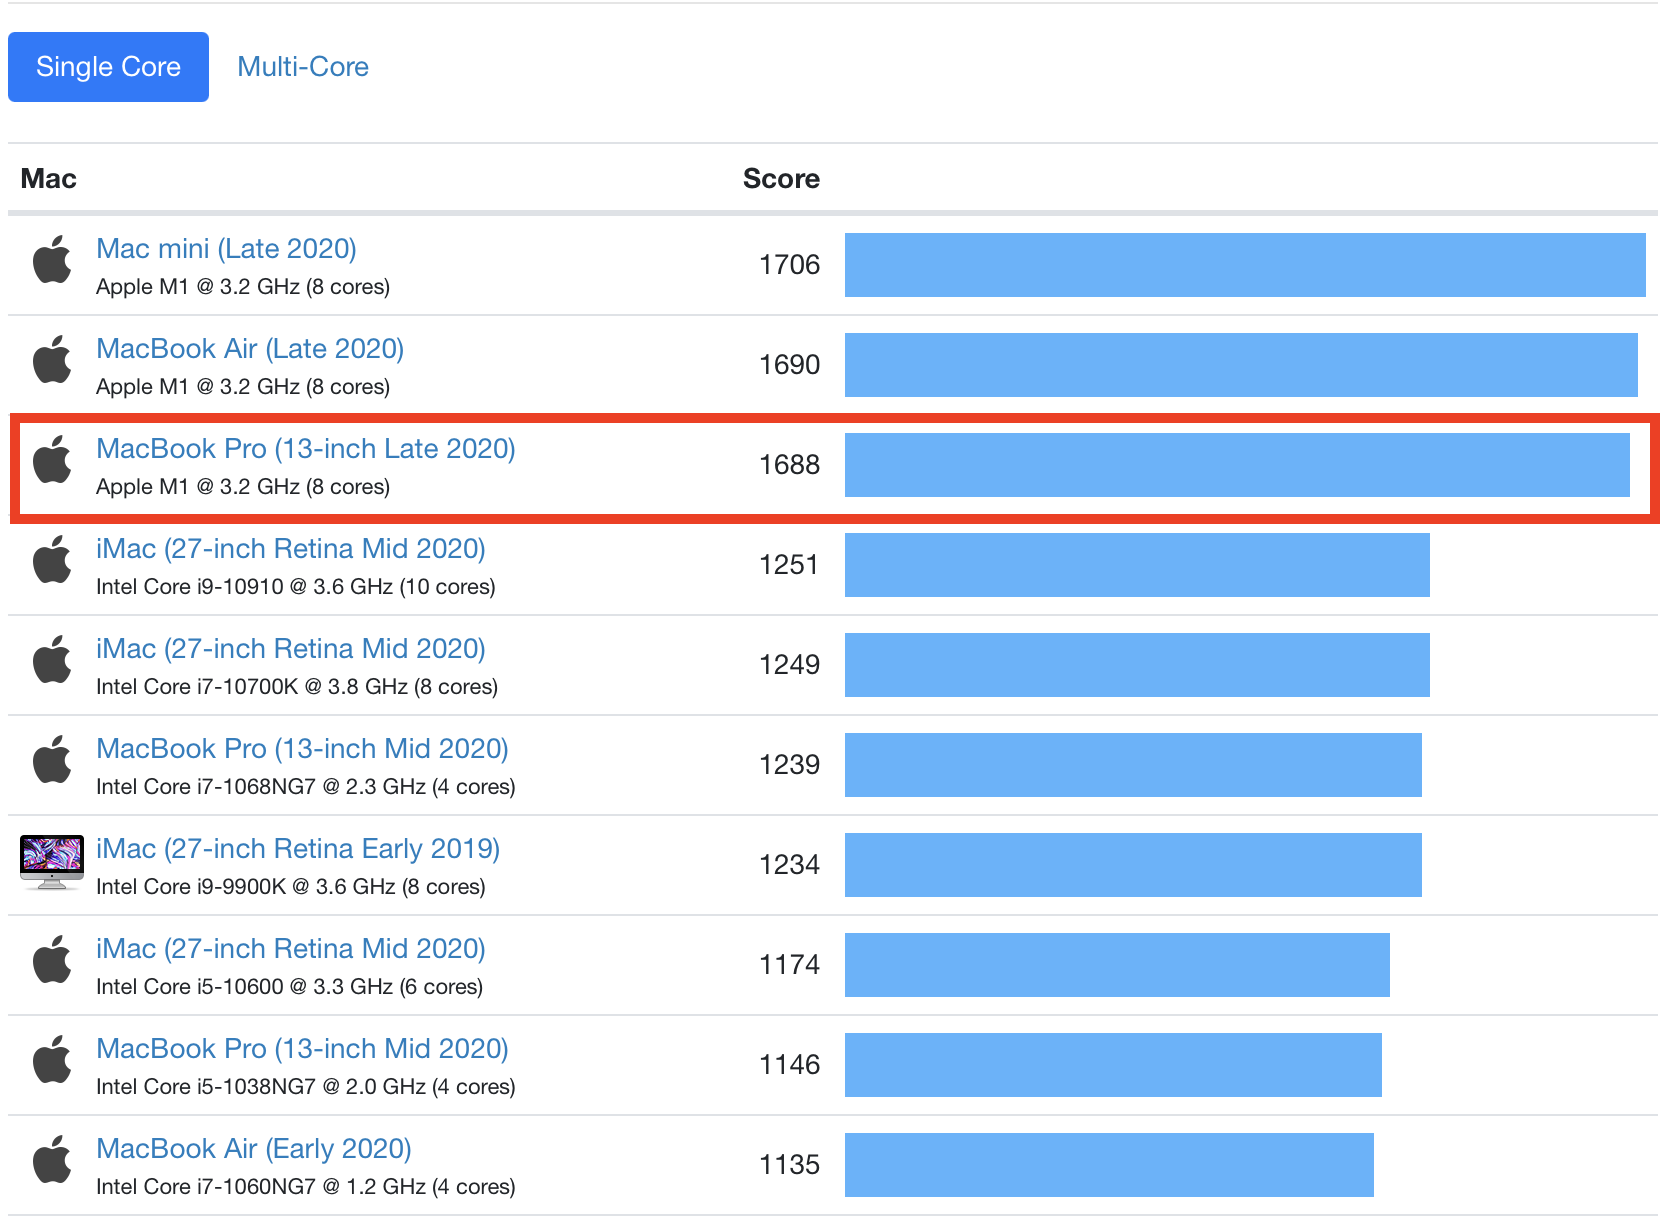Click the Apple logo beside MacBook Air (Early 2020)

coord(52,1160)
